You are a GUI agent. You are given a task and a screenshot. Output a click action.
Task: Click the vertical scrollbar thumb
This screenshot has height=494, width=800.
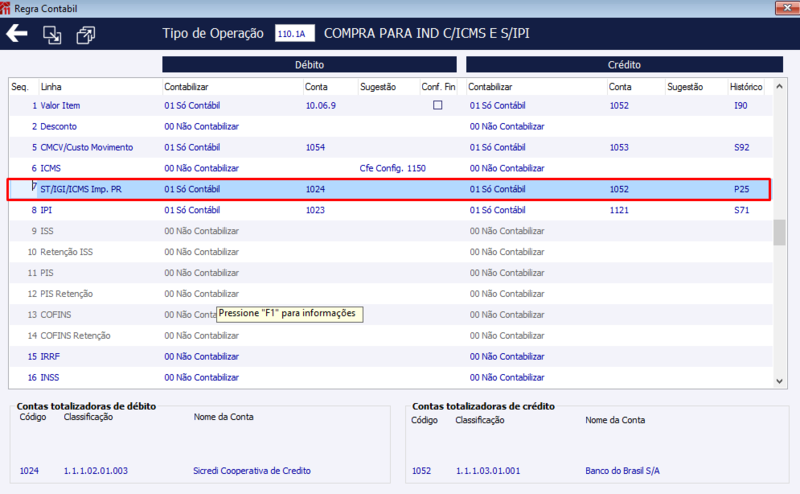coord(779,232)
